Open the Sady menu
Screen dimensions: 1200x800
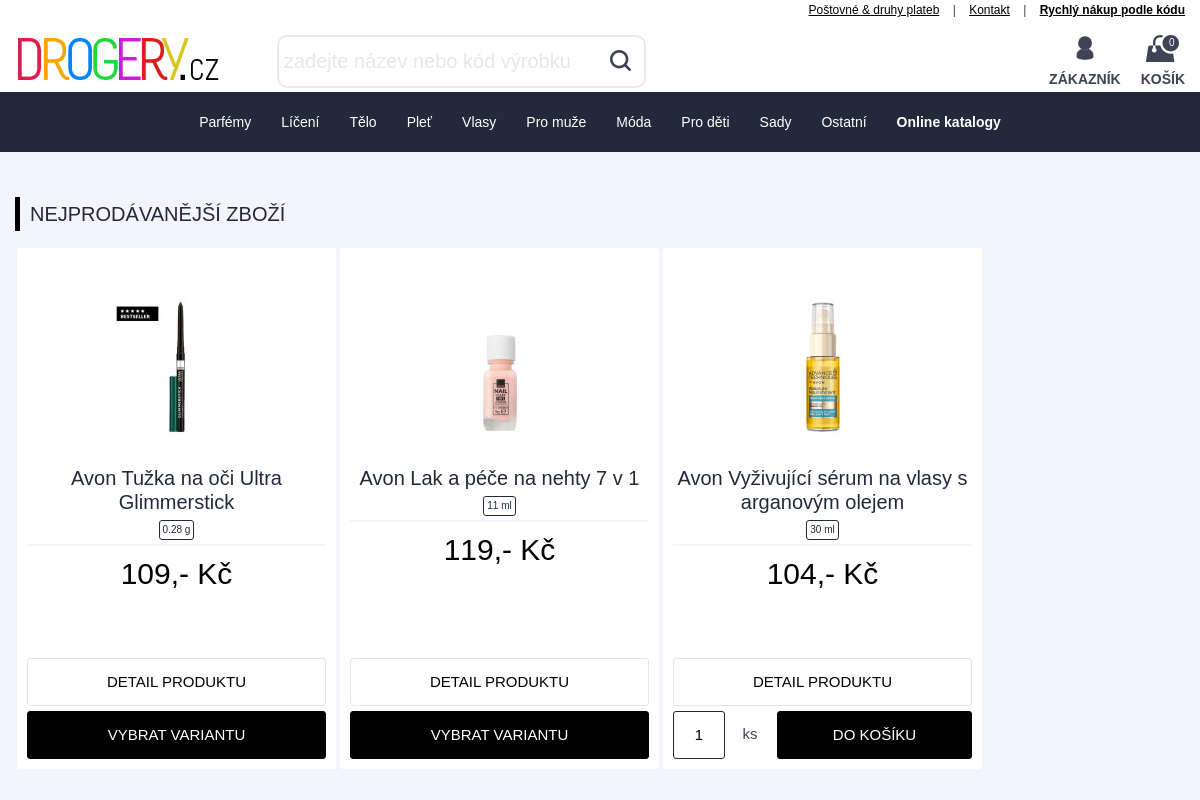click(x=775, y=122)
